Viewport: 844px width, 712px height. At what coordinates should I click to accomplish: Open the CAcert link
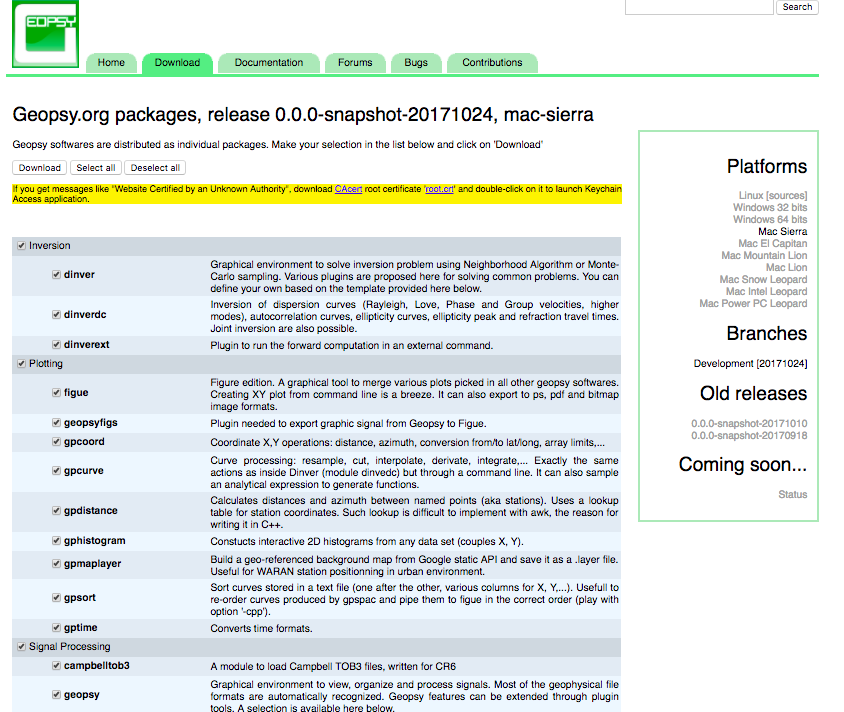[348, 189]
